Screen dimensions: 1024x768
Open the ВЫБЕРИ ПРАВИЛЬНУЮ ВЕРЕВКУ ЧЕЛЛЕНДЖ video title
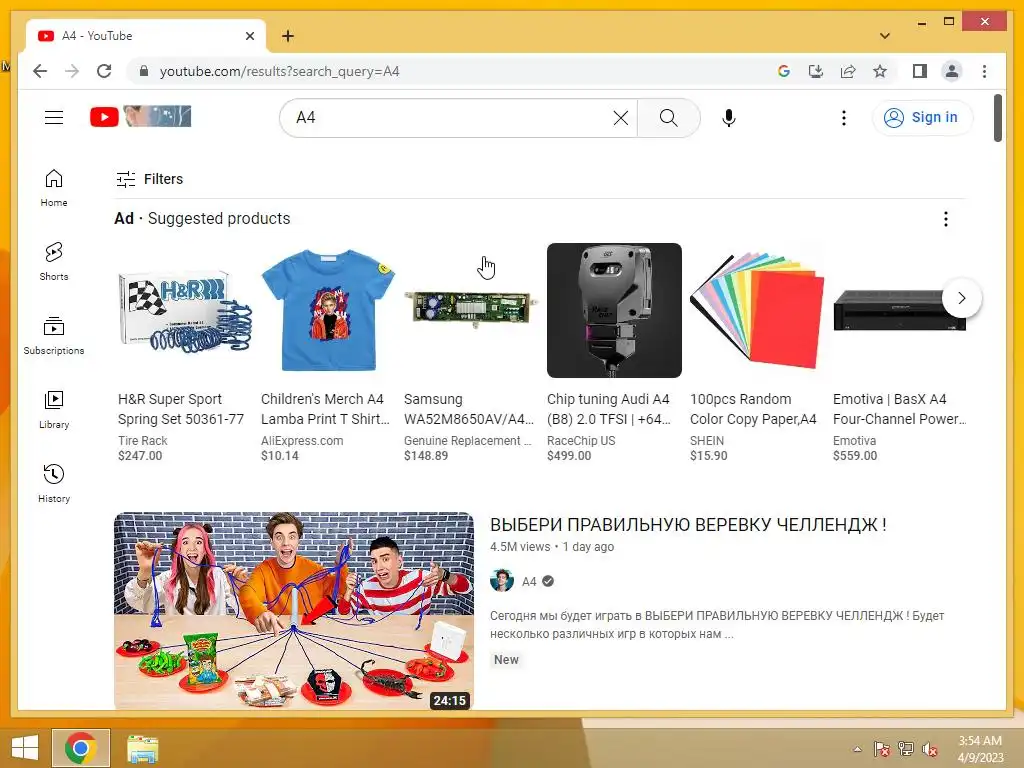[688, 524]
